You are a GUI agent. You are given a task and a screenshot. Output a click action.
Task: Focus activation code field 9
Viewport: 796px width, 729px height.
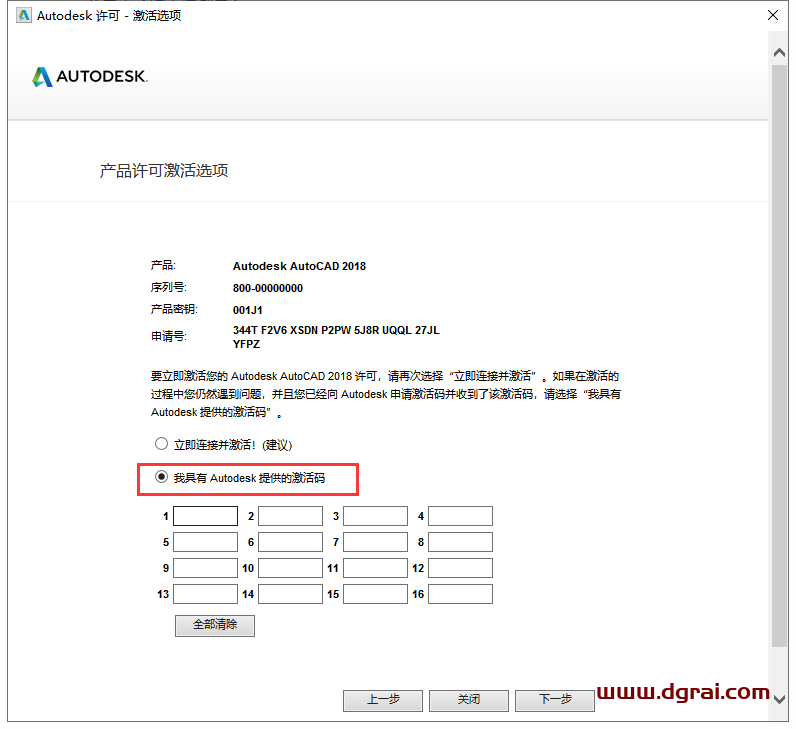(x=205, y=568)
